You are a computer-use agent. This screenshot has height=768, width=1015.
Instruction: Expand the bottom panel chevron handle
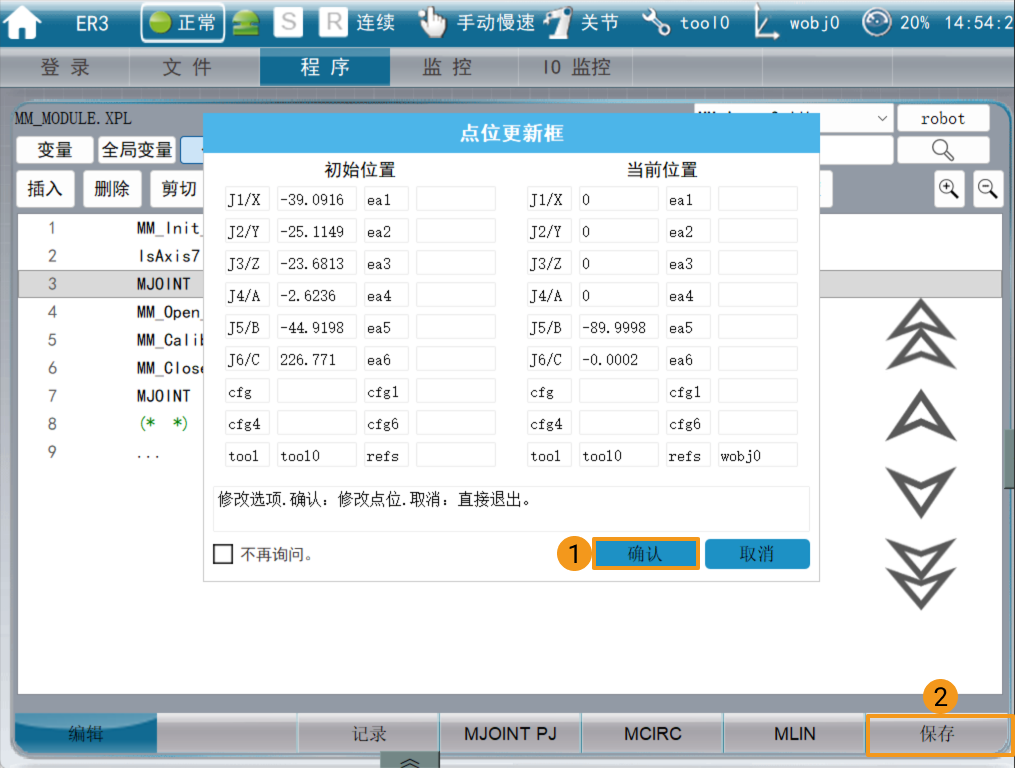pyautogui.click(x=410, y=761)
